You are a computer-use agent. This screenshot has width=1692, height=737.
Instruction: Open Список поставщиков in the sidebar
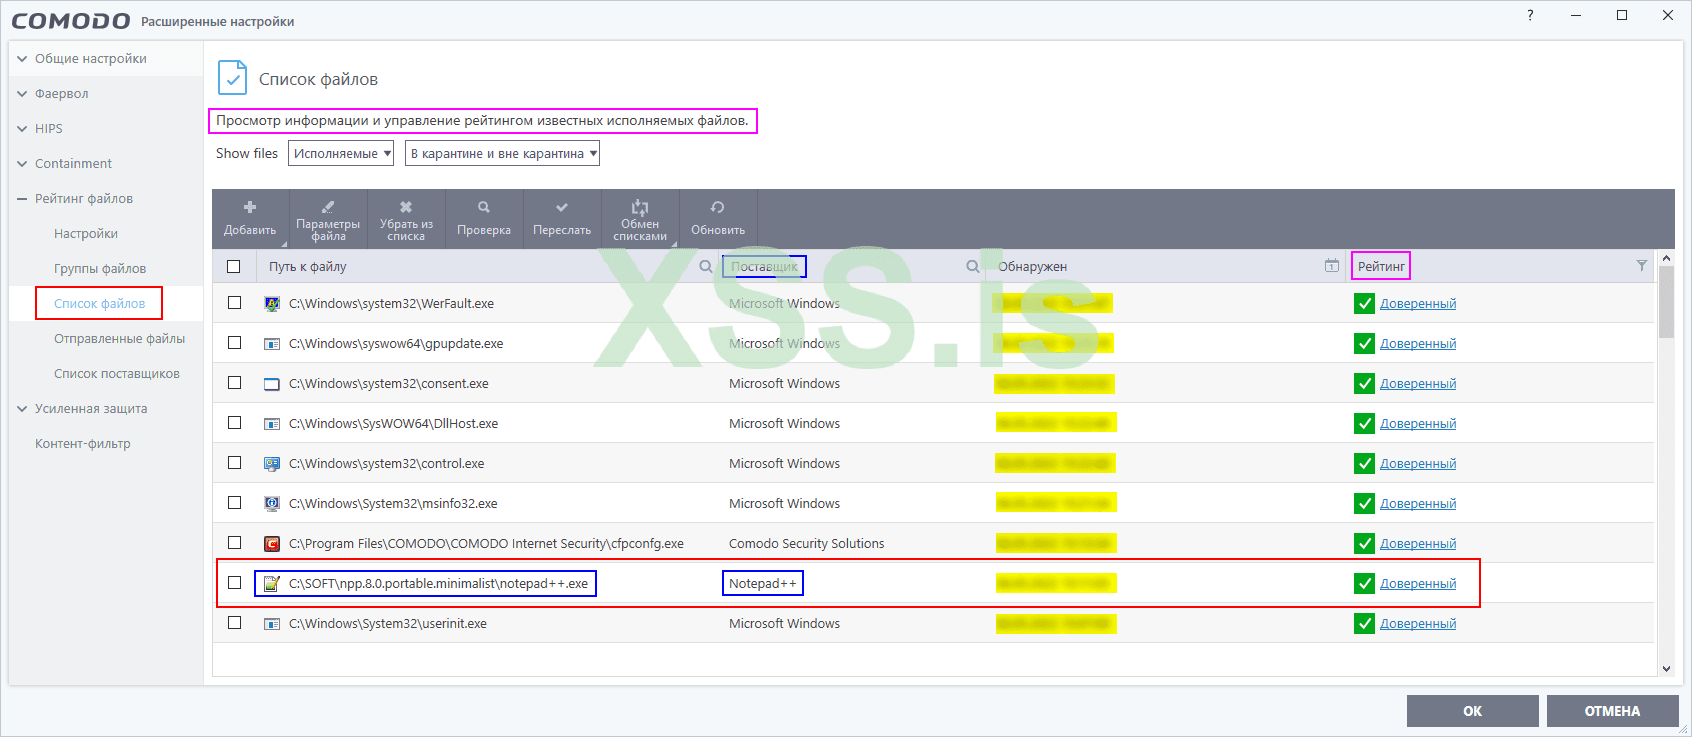[x=117, y=374]
